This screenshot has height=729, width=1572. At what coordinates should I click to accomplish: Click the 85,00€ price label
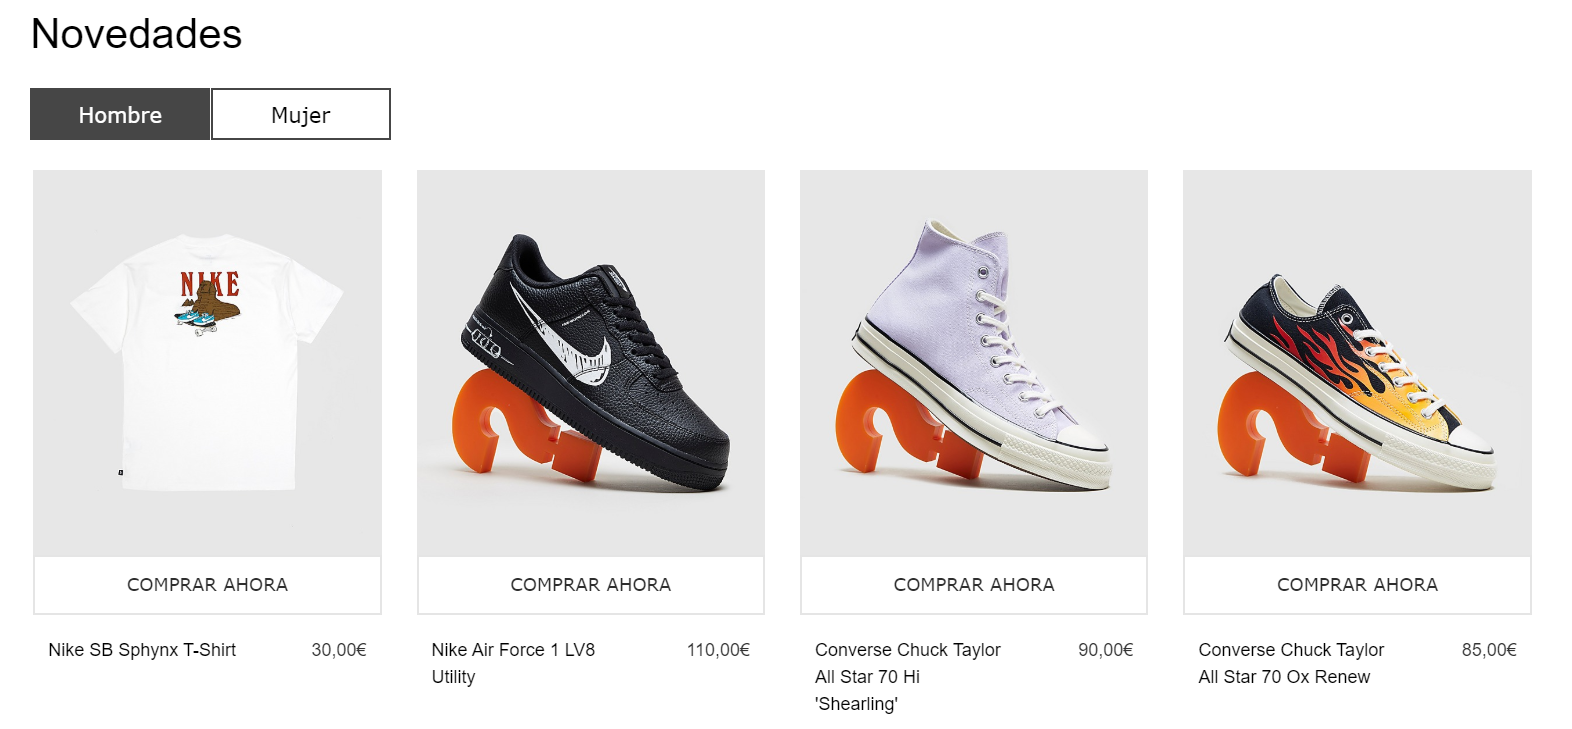[1489, 650]
